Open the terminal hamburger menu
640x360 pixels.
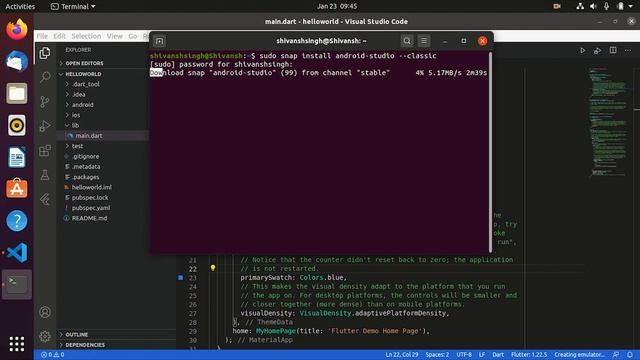coord(424,41)
